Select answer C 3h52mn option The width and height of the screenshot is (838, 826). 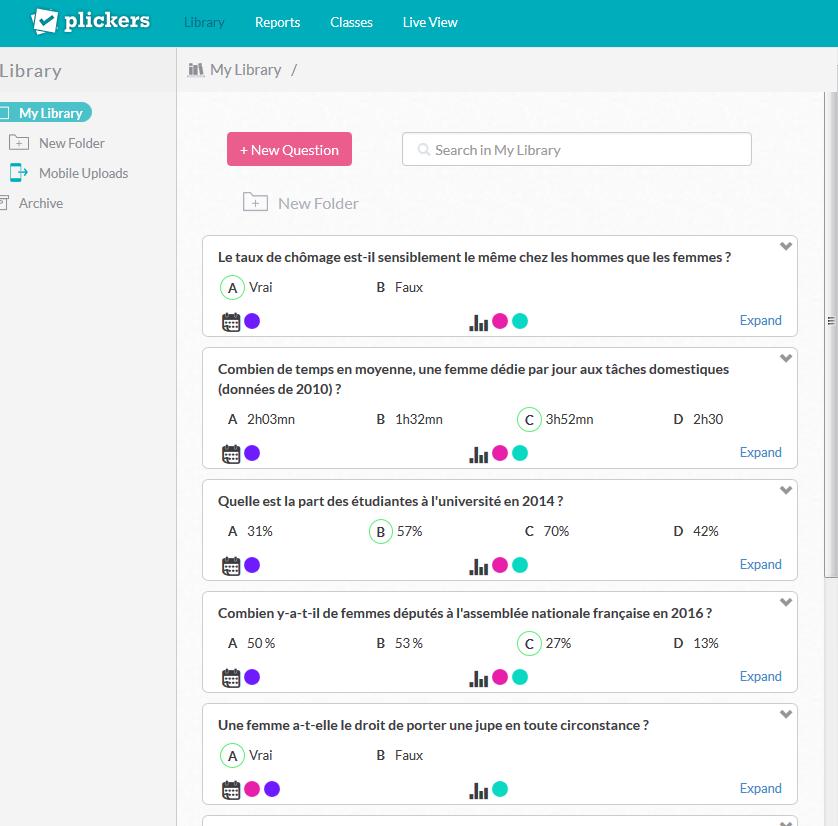coord(529,420)
